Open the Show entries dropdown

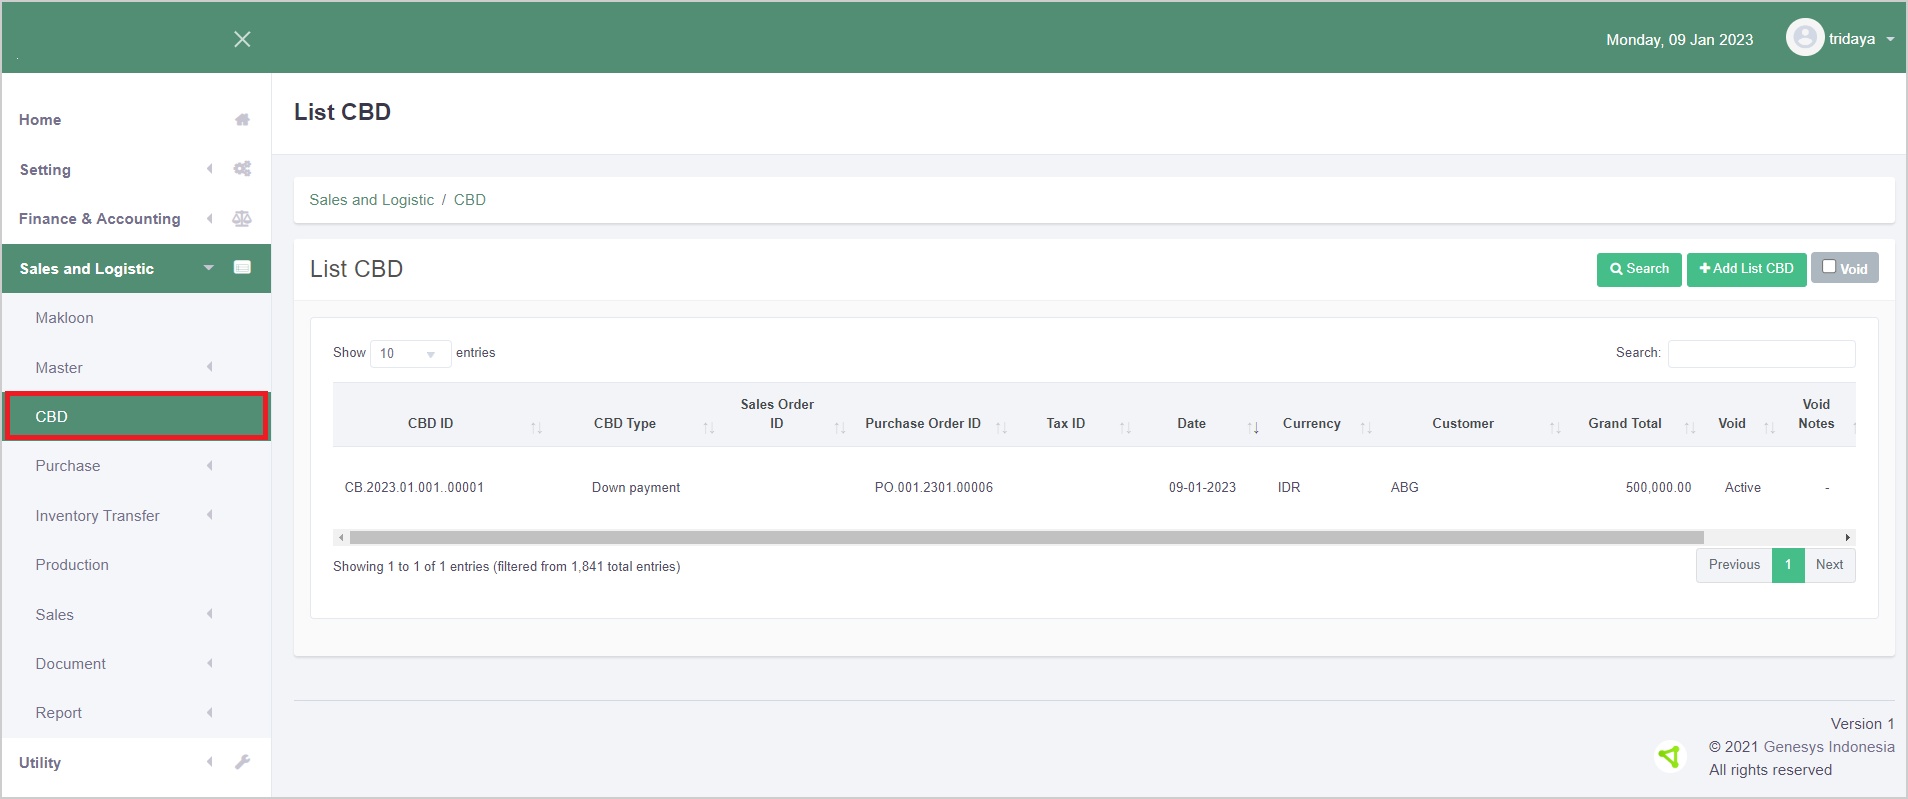(x=410, y=354)
